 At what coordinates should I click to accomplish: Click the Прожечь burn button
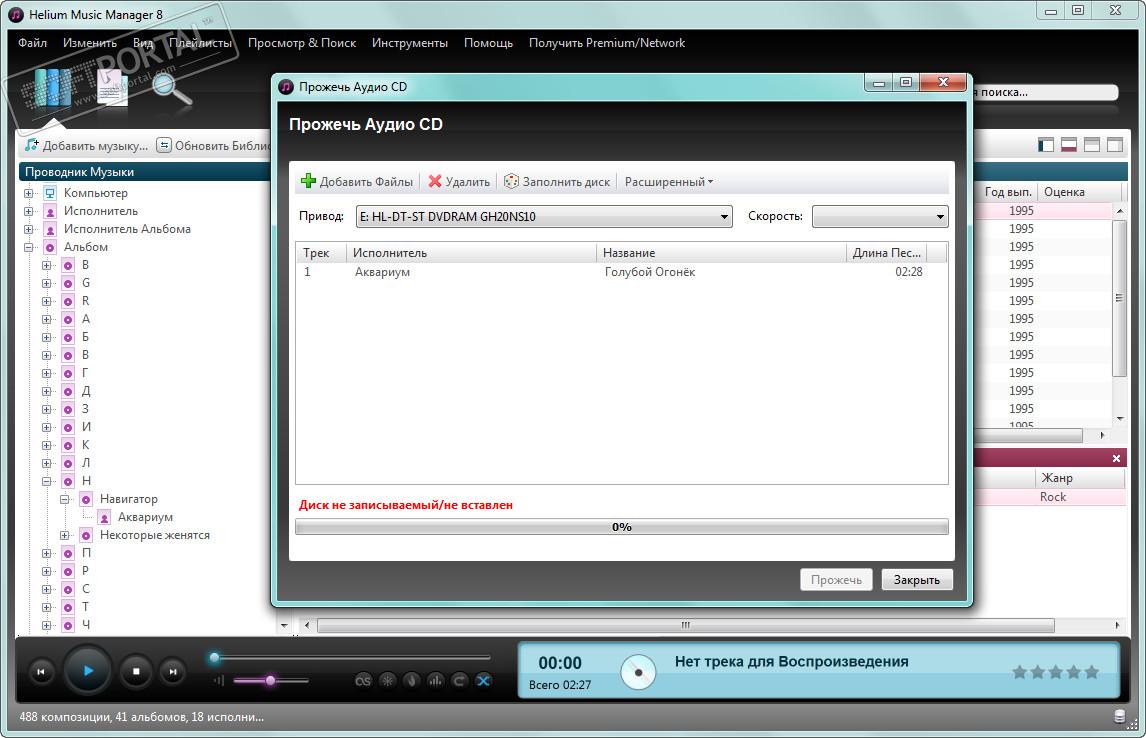836,579
